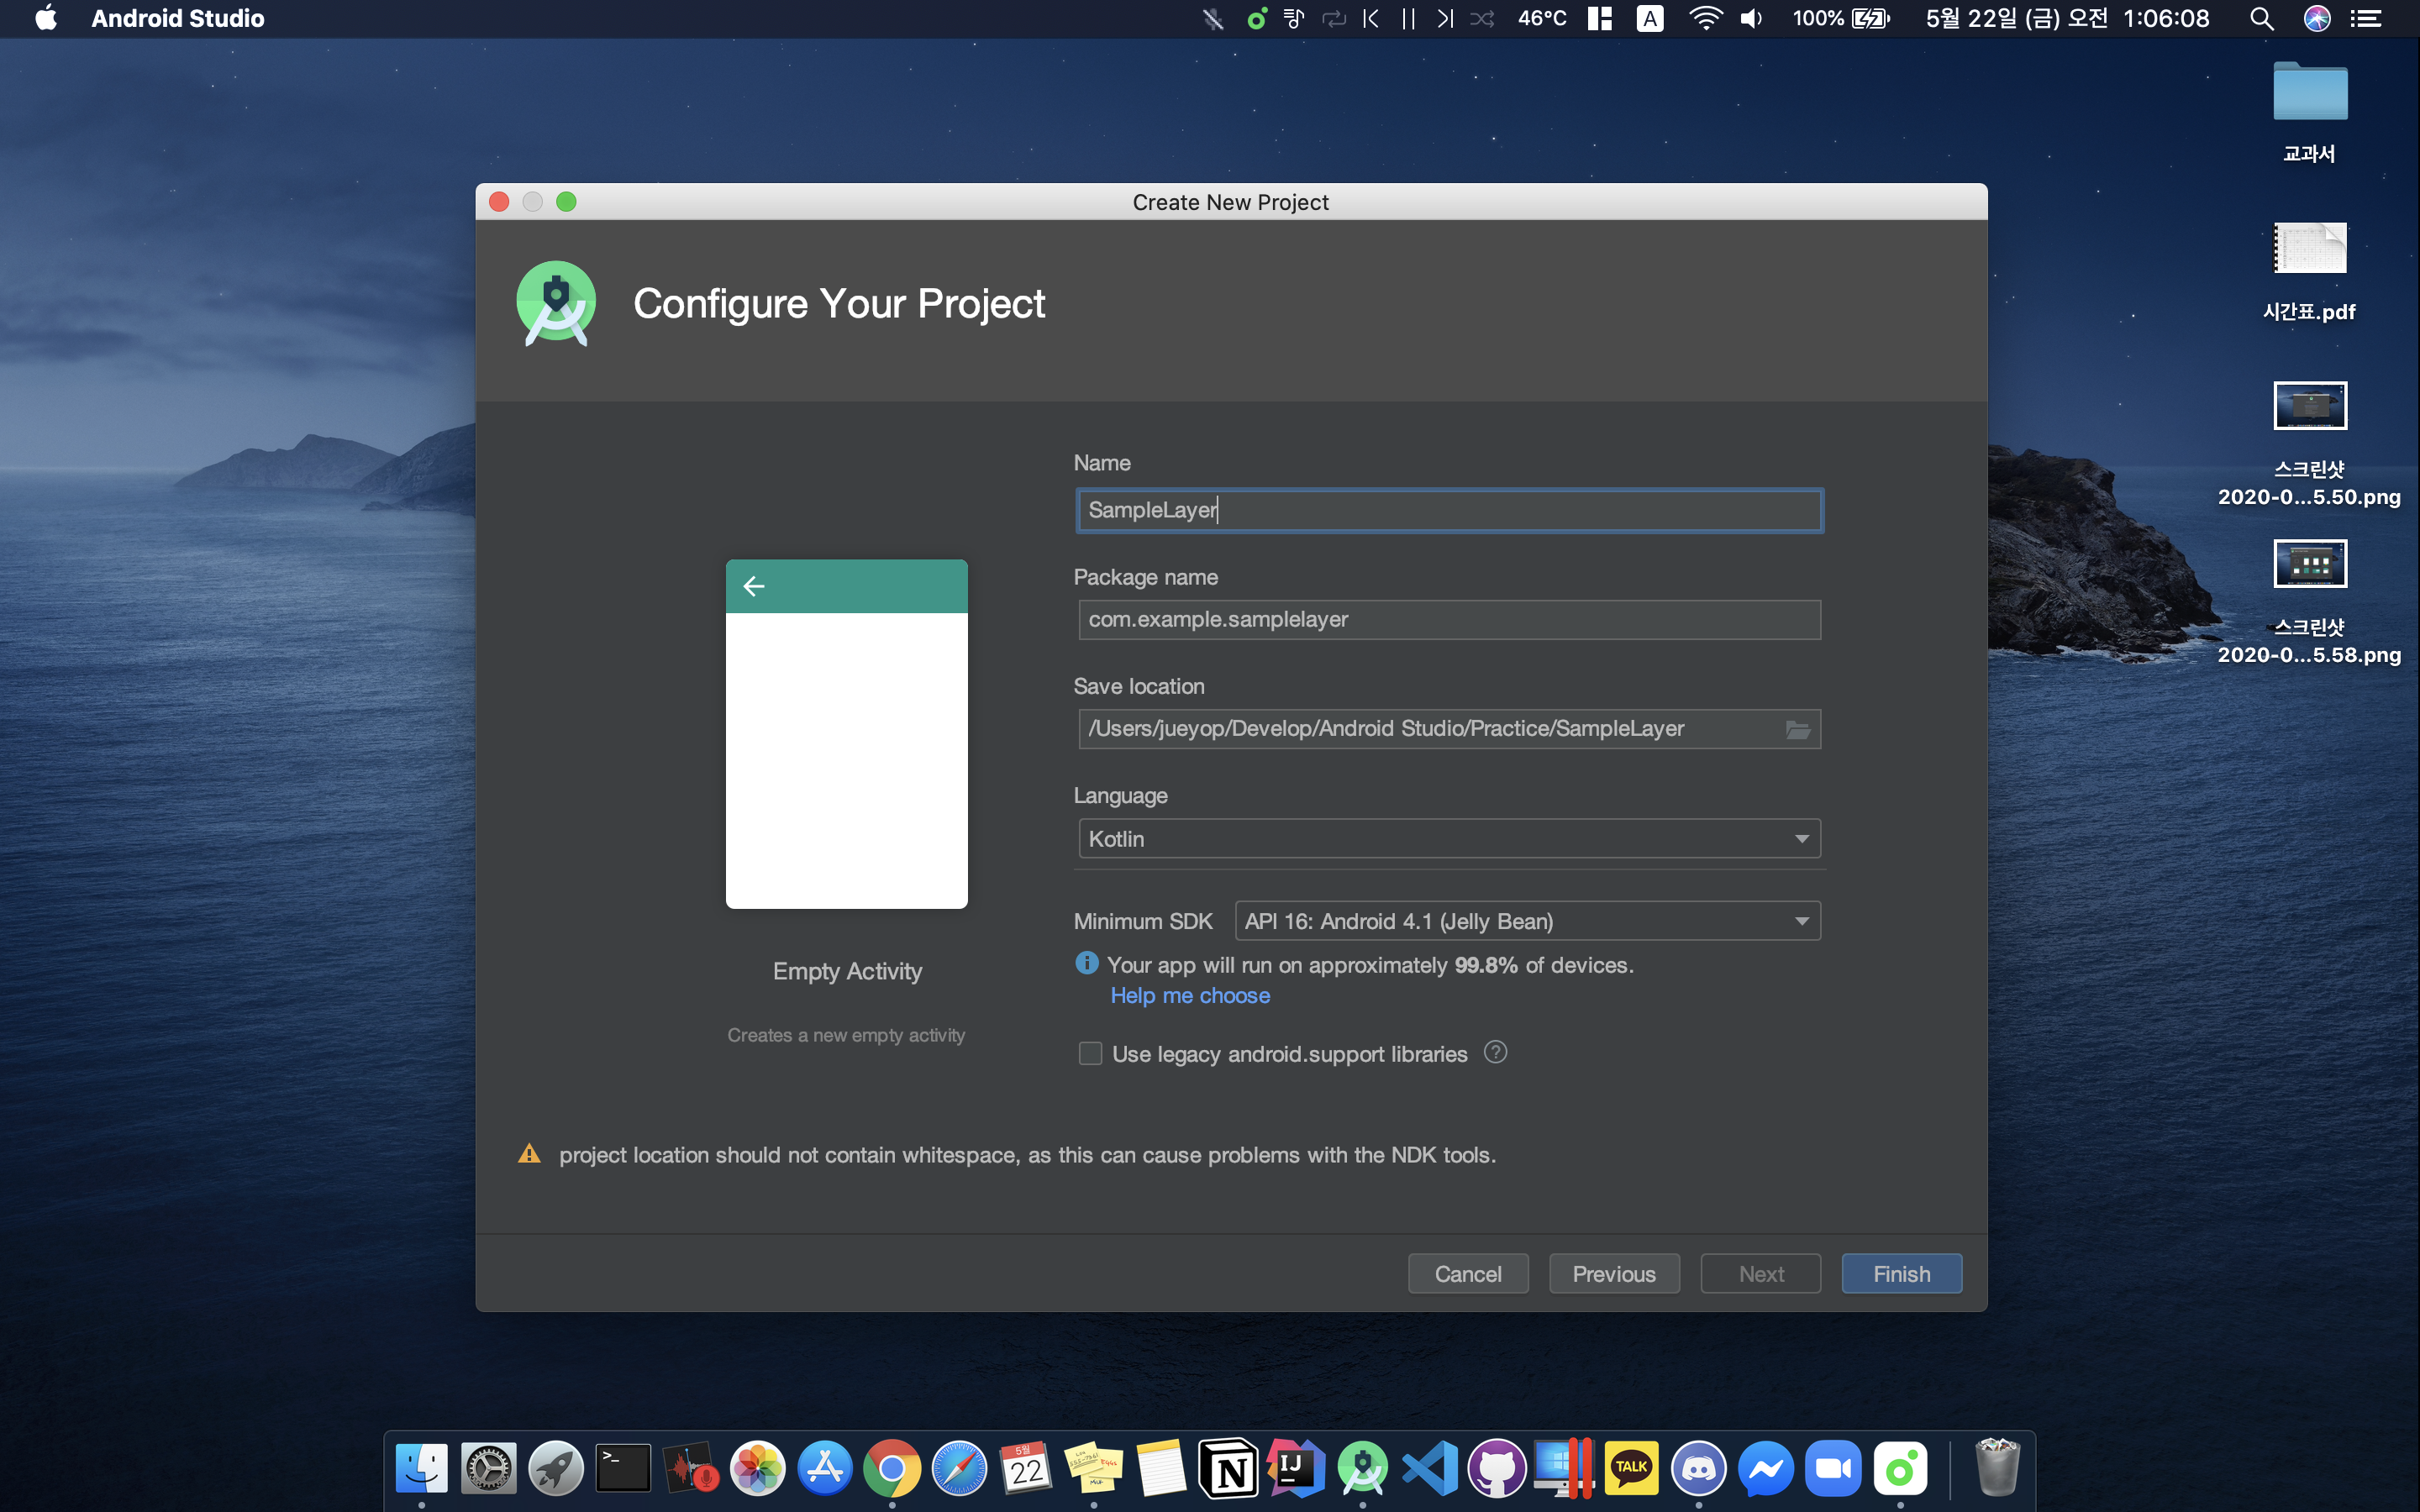Click the help question mark beside legacy libraries
The width and height of the screenshot is (2420, 1512).
point(1495,1052)
